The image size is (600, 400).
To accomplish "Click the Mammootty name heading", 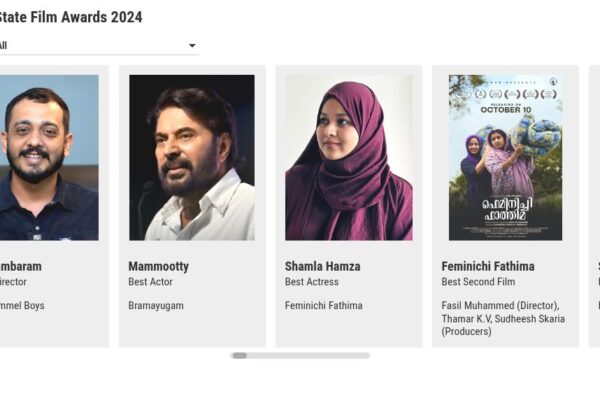I will click(159, 267).
